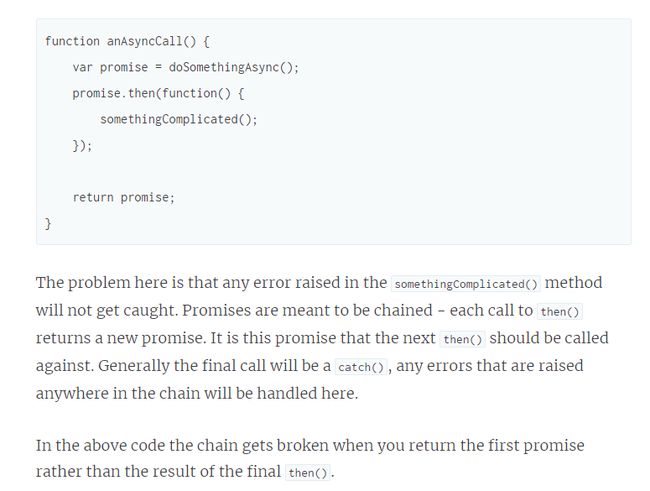The width and height of the screenshot is (650, 491).
Task: Click the final closing brace of function
Action: point(48,224)
